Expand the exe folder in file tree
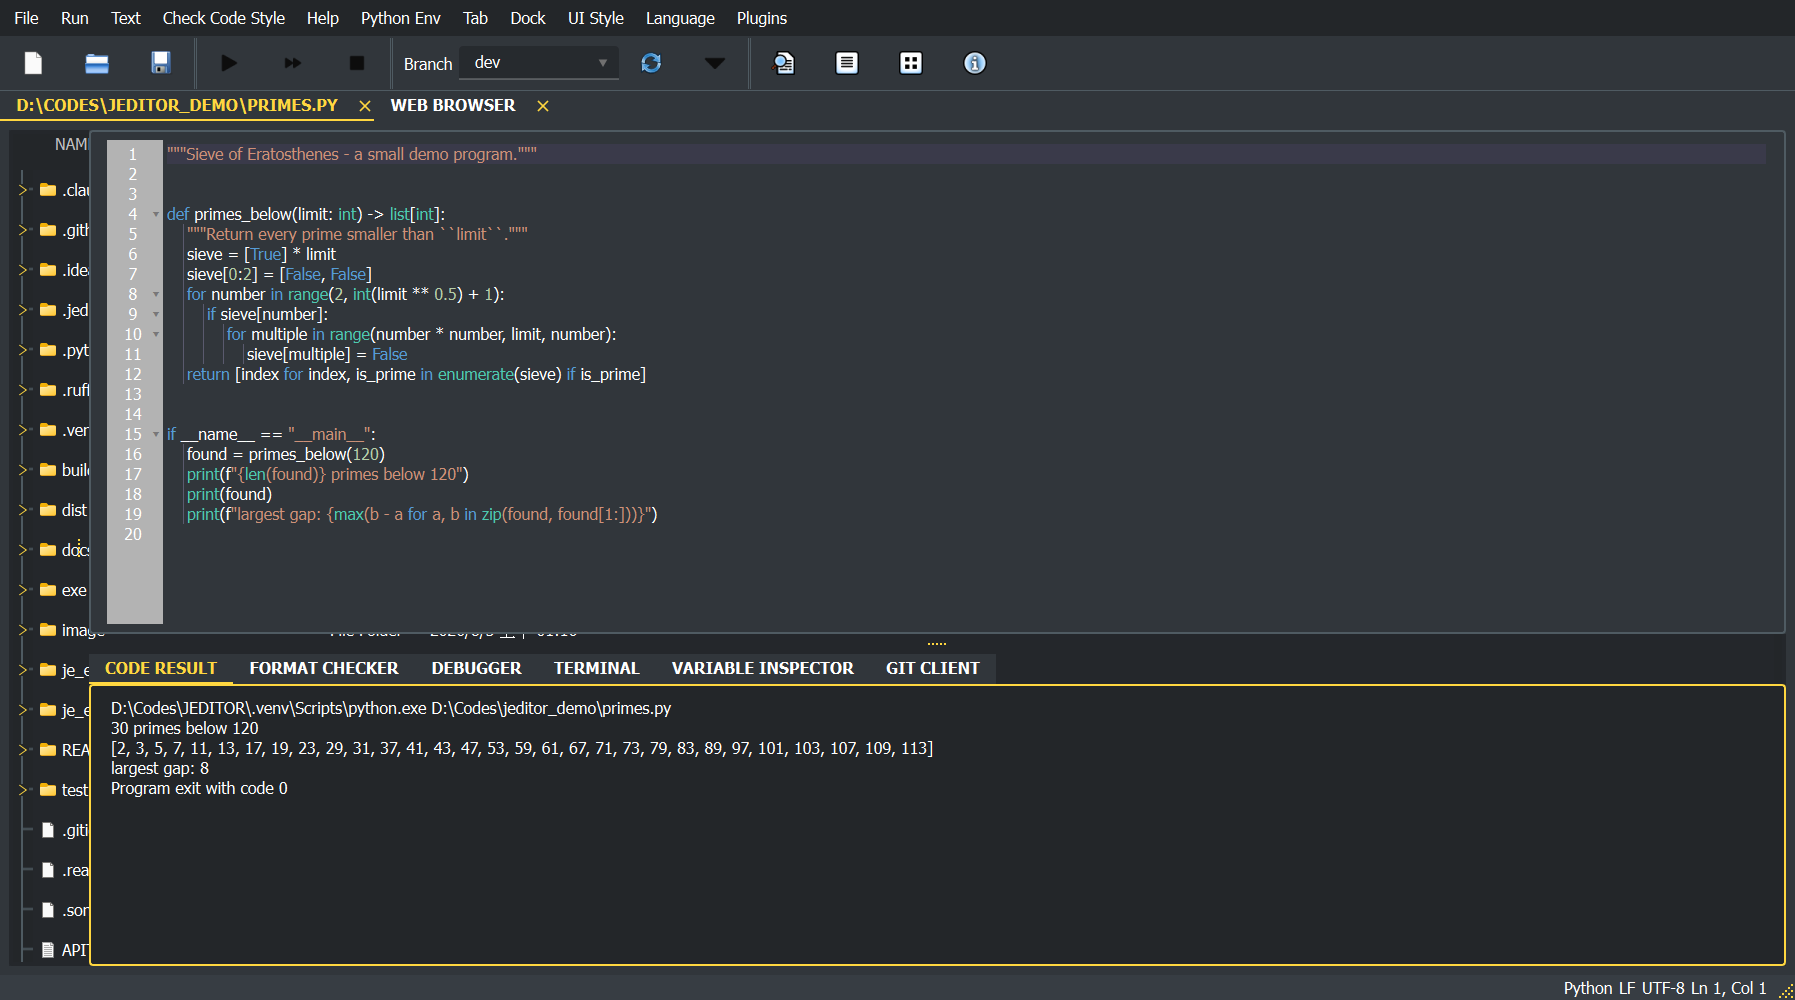 [x=24, y=590]
